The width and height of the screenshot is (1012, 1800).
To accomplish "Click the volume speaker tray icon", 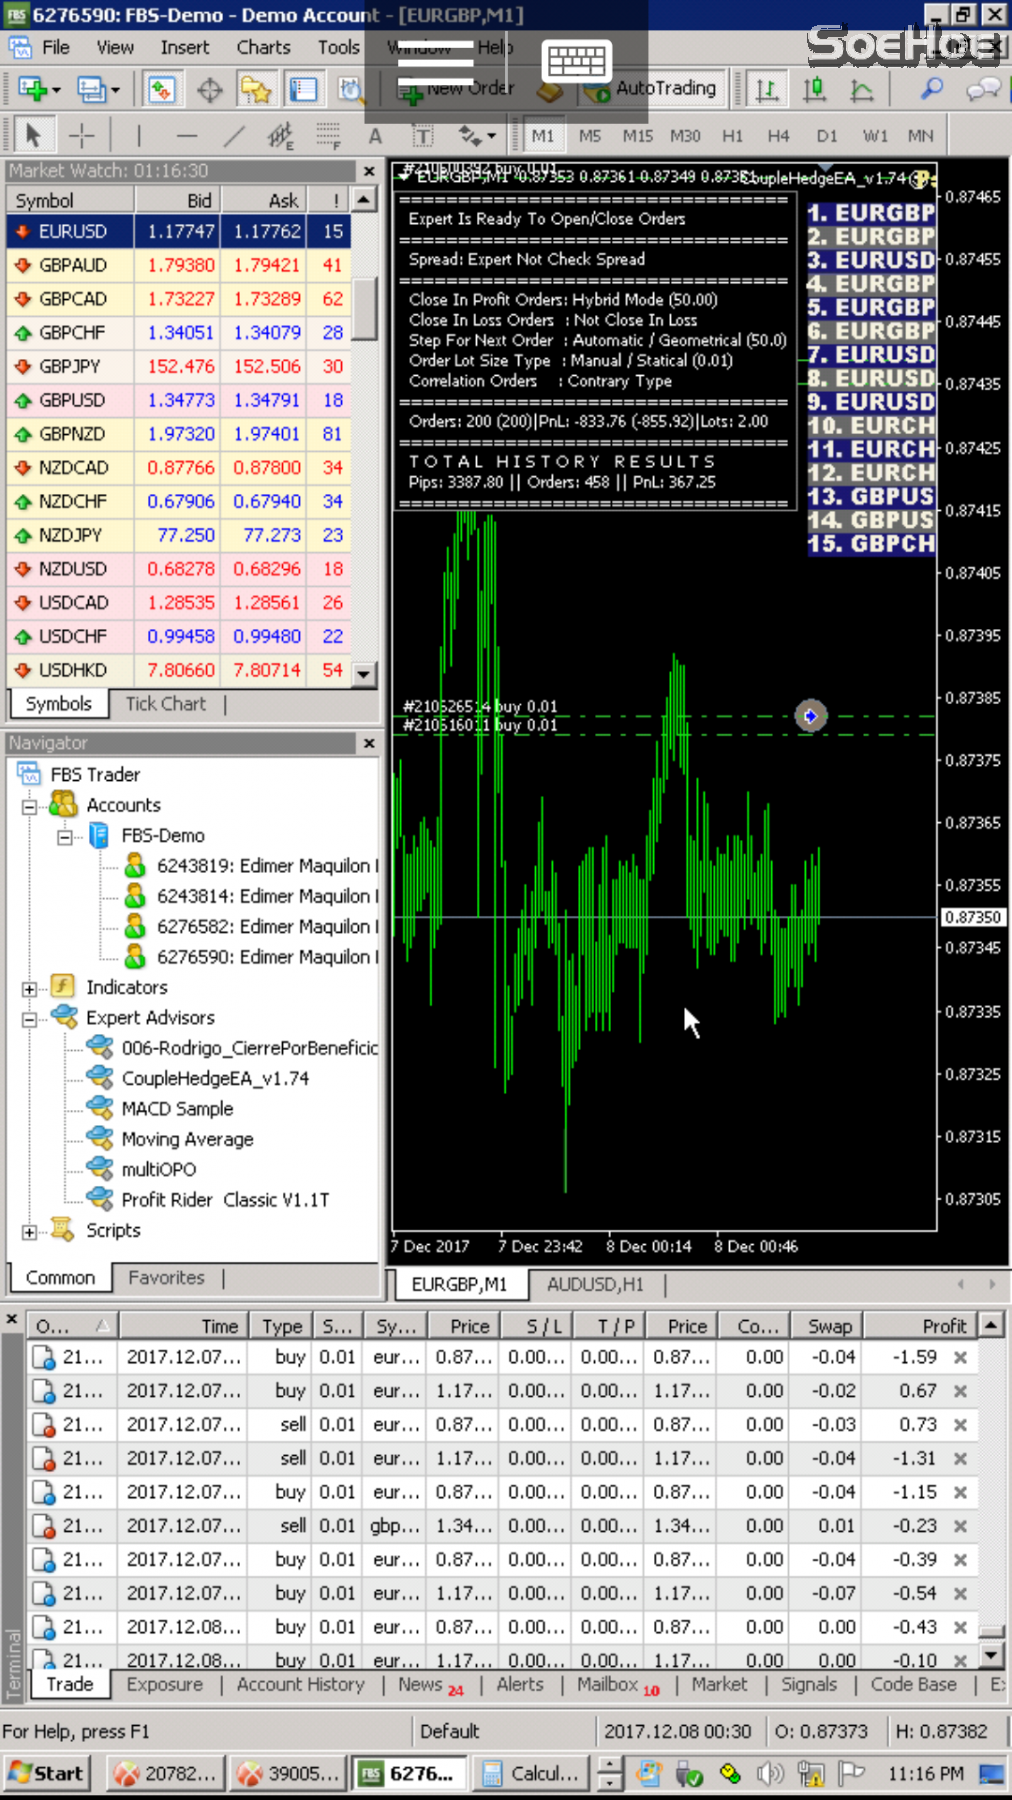I will coord(769,1774).
